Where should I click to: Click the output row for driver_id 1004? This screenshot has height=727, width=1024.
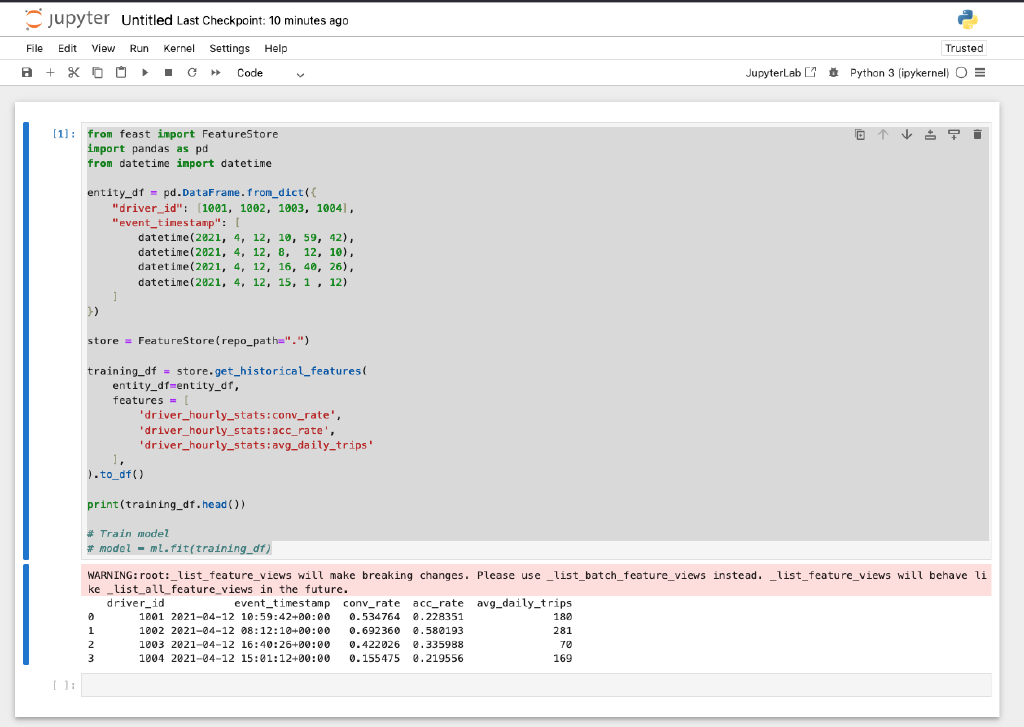pos(330,658)
